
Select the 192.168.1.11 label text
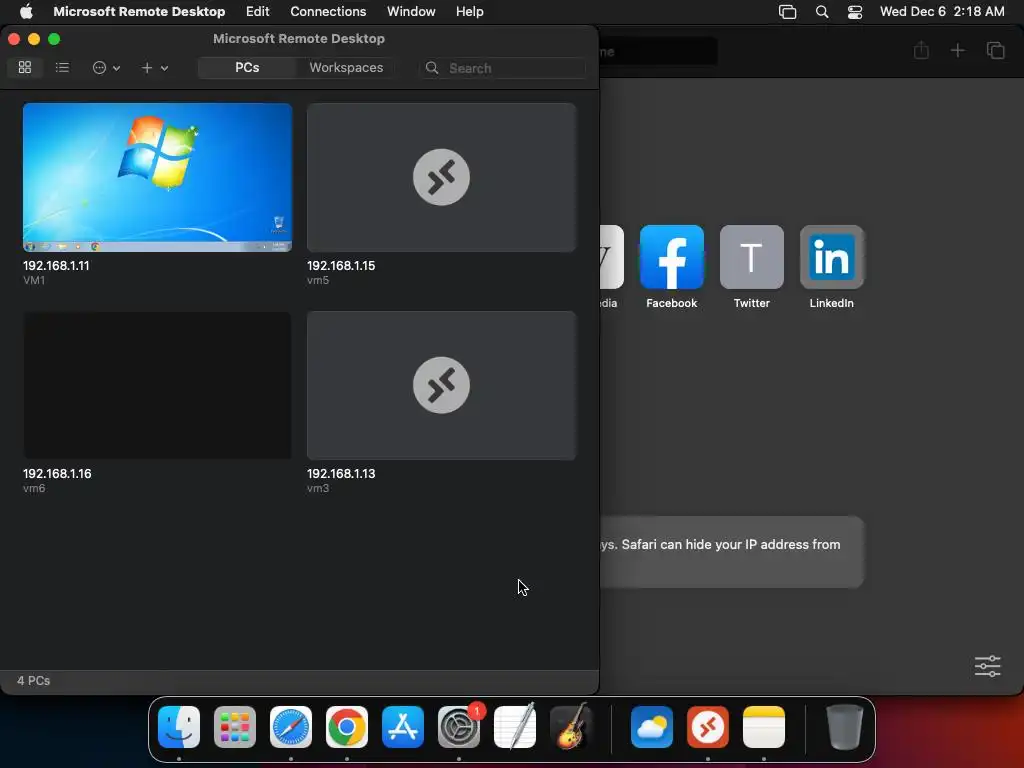(x=56, y=266)
